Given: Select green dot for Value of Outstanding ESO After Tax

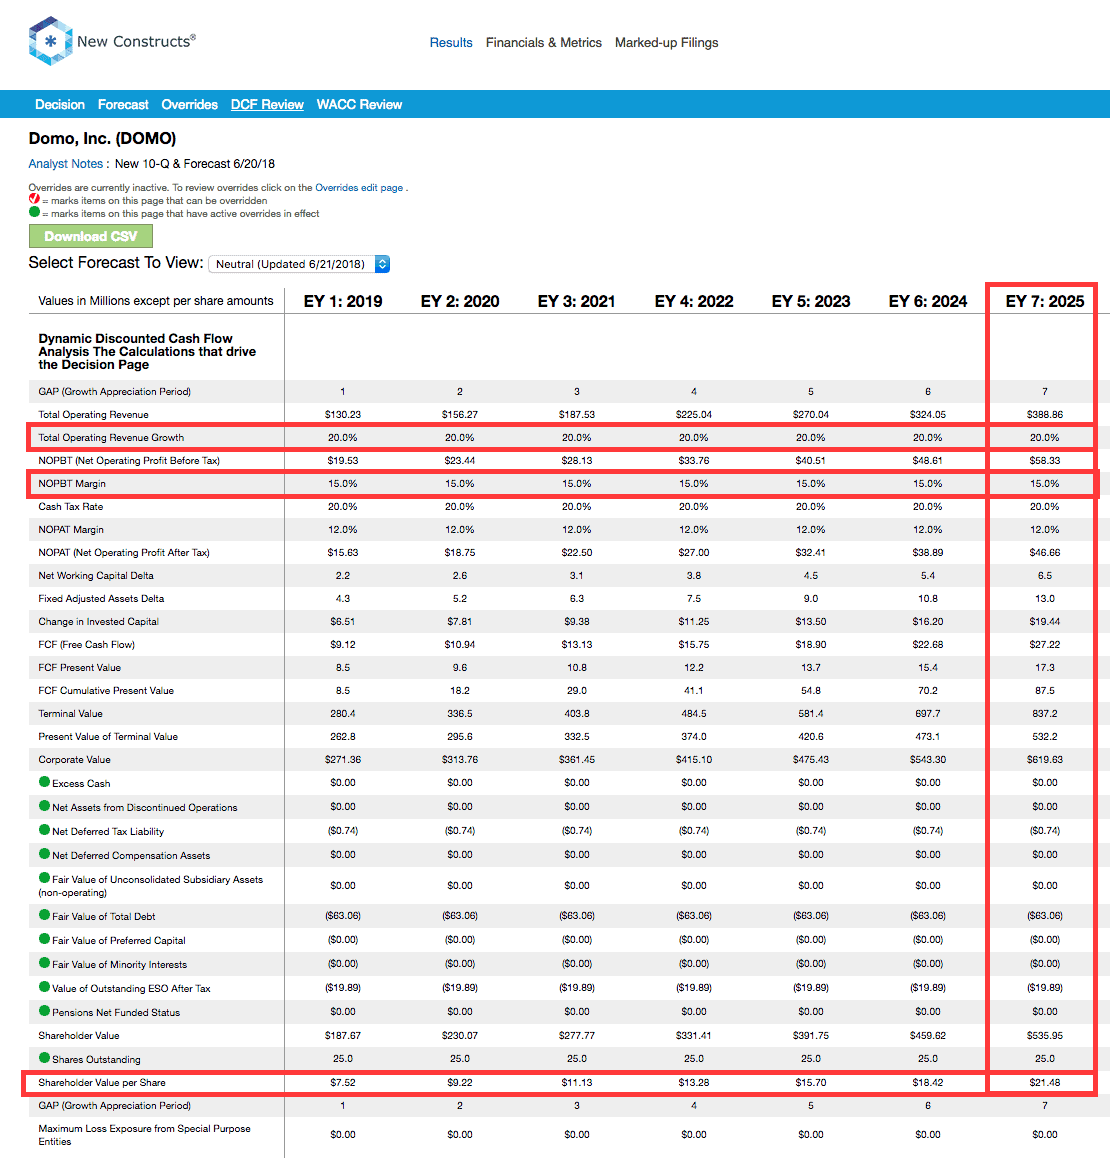Looking at the screenshot, I should click(44, 987).
